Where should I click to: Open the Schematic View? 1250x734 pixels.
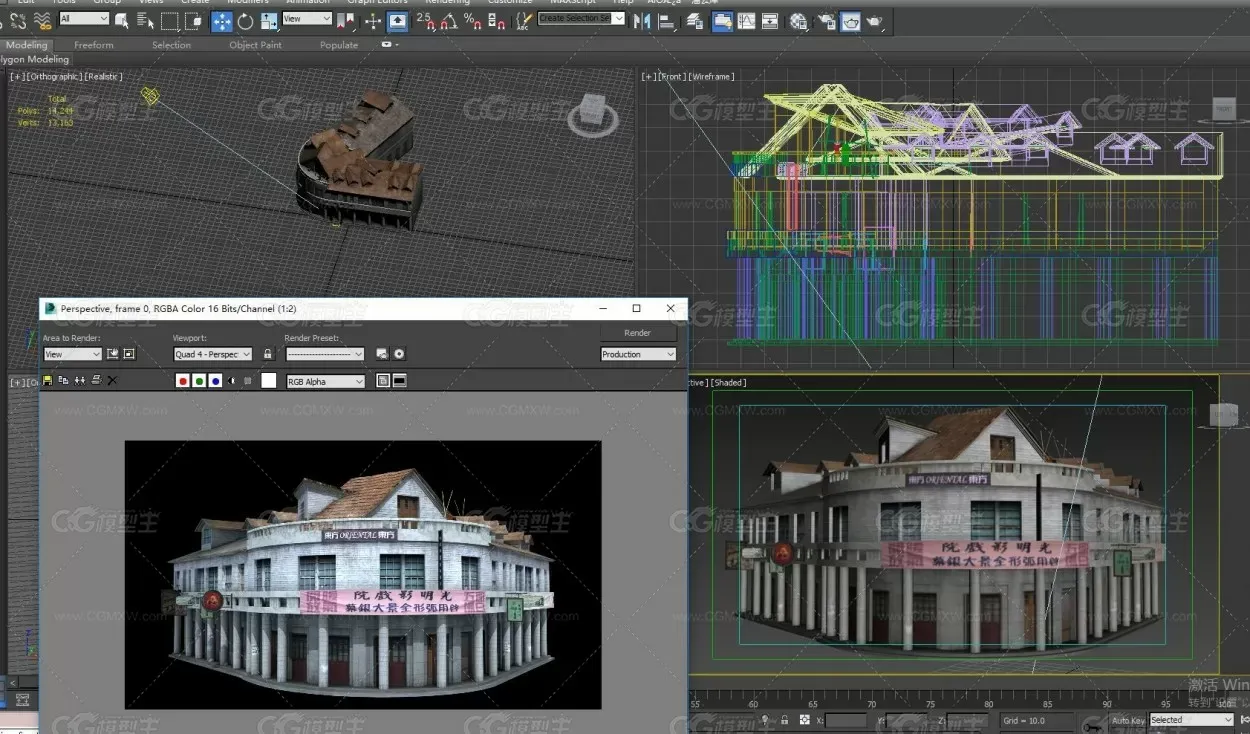tap(770, 20)
